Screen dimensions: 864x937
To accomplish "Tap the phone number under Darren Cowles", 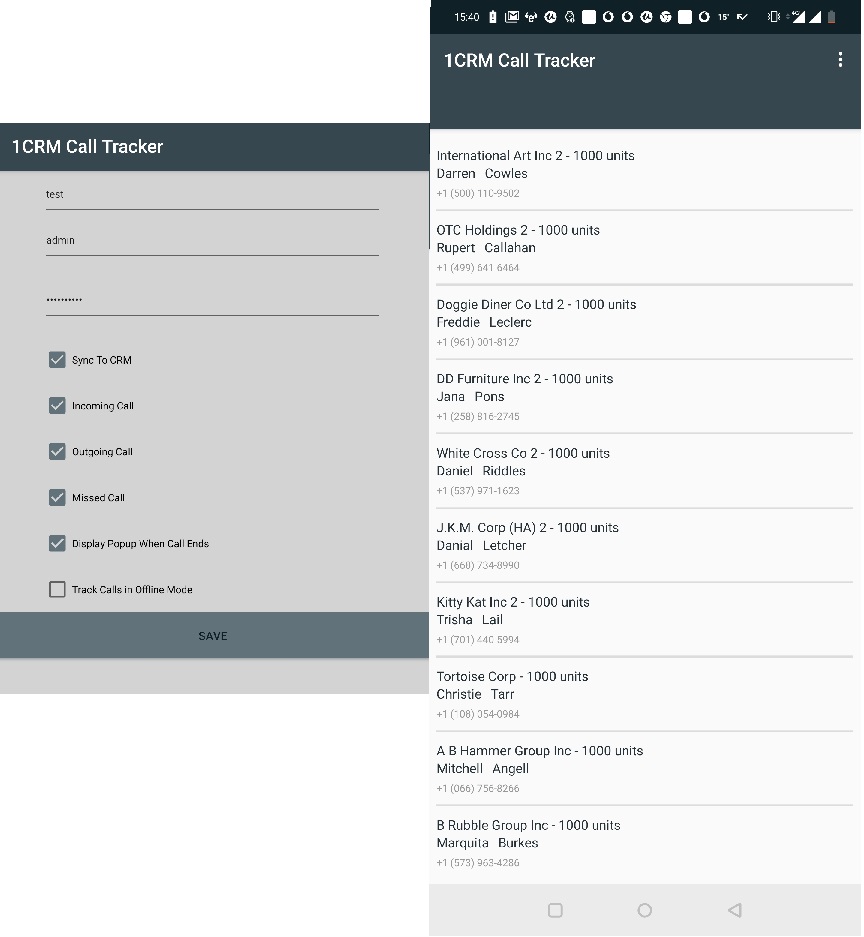I will [477, 193].
